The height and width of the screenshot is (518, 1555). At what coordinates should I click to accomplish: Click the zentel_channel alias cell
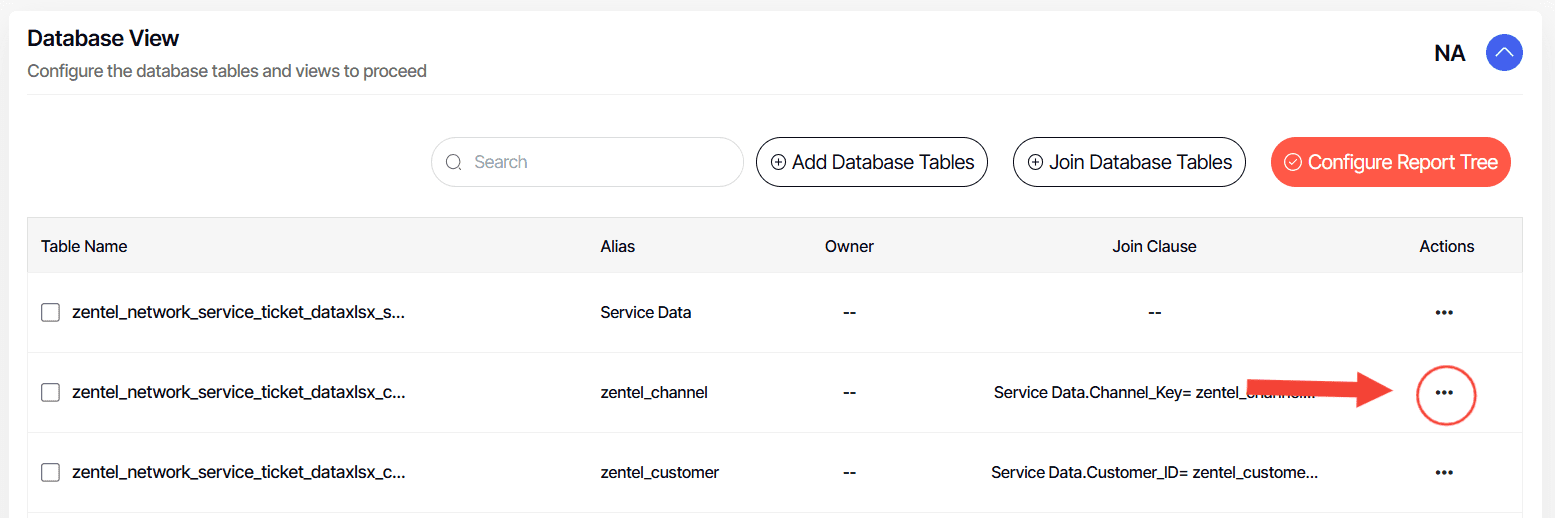[x=654, y=392]
